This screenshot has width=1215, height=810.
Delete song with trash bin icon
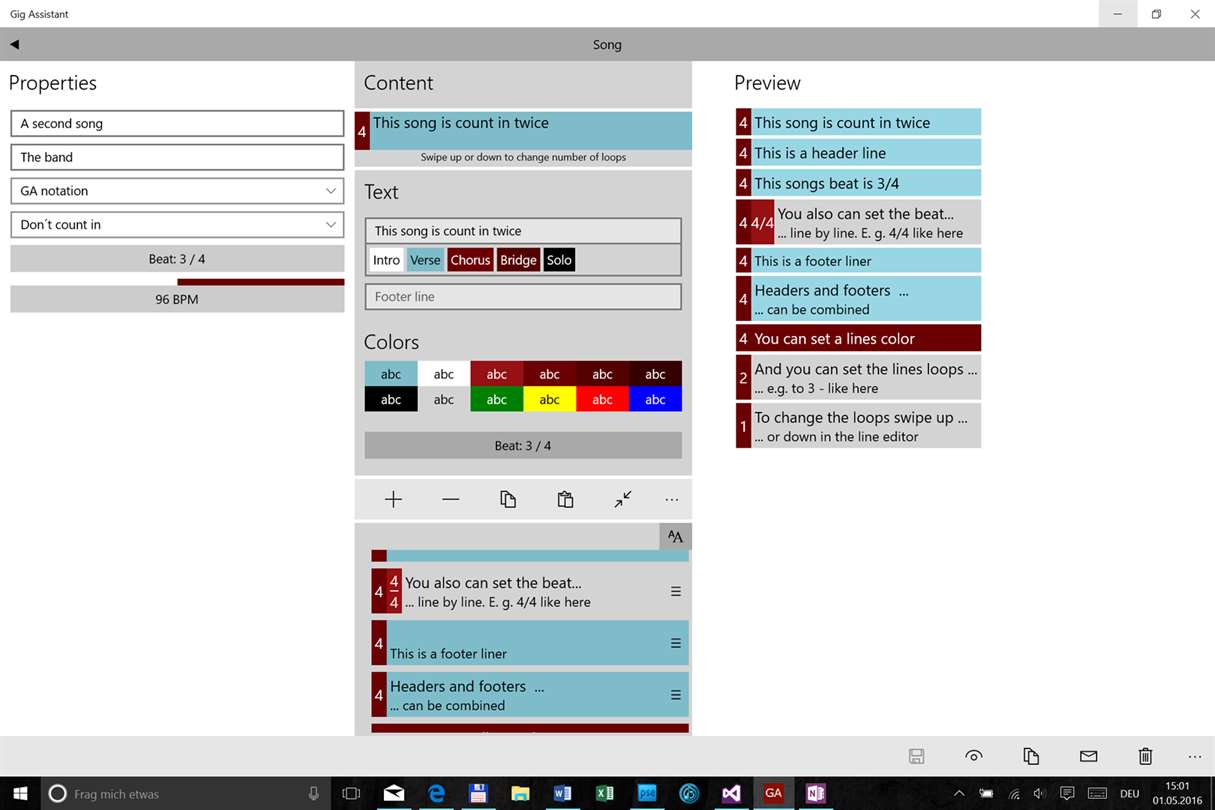[1146, 756]
